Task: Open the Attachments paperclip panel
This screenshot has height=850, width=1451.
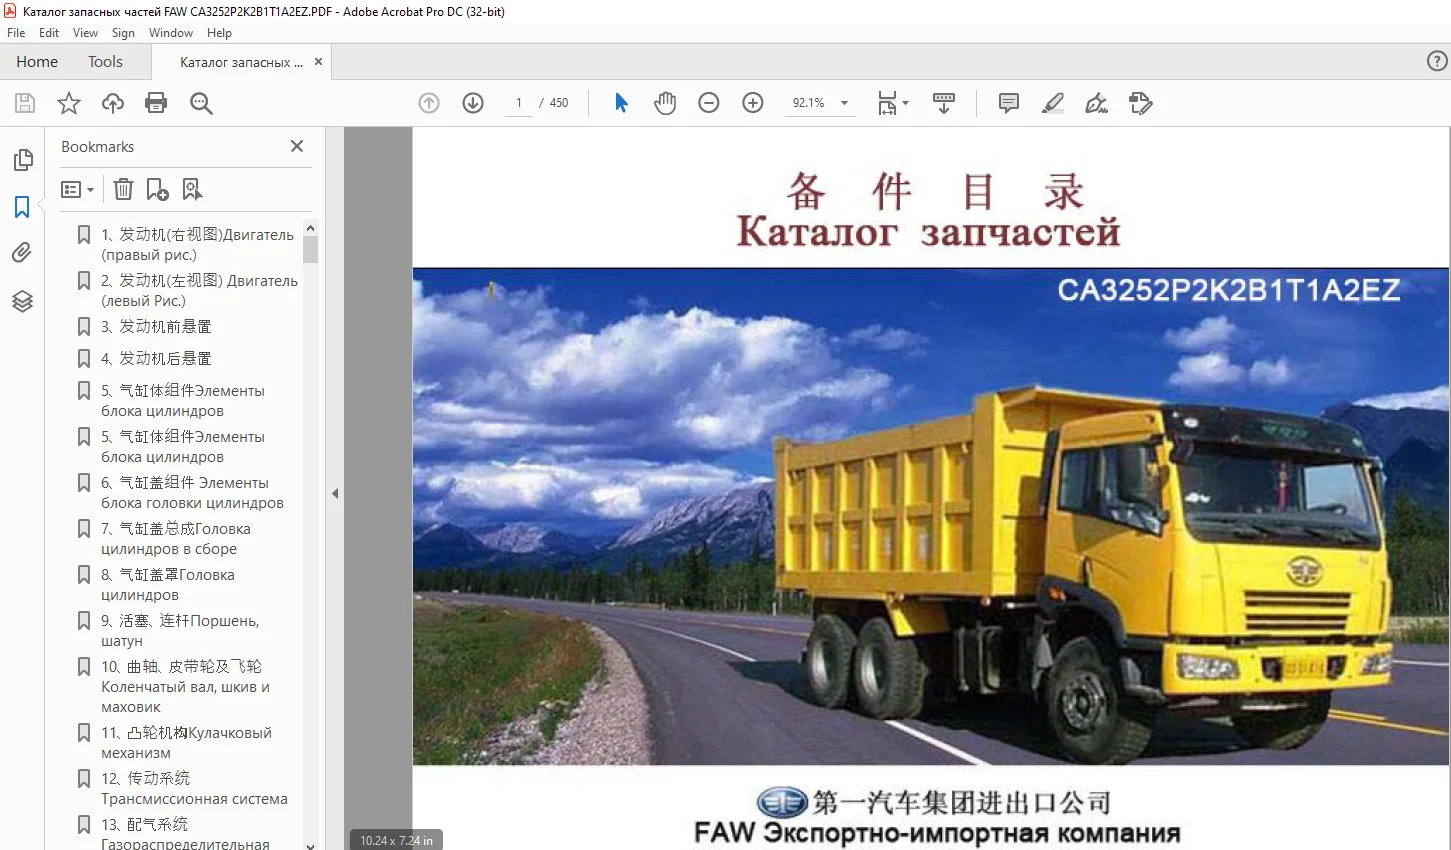Action: click(x=22, y=253)
